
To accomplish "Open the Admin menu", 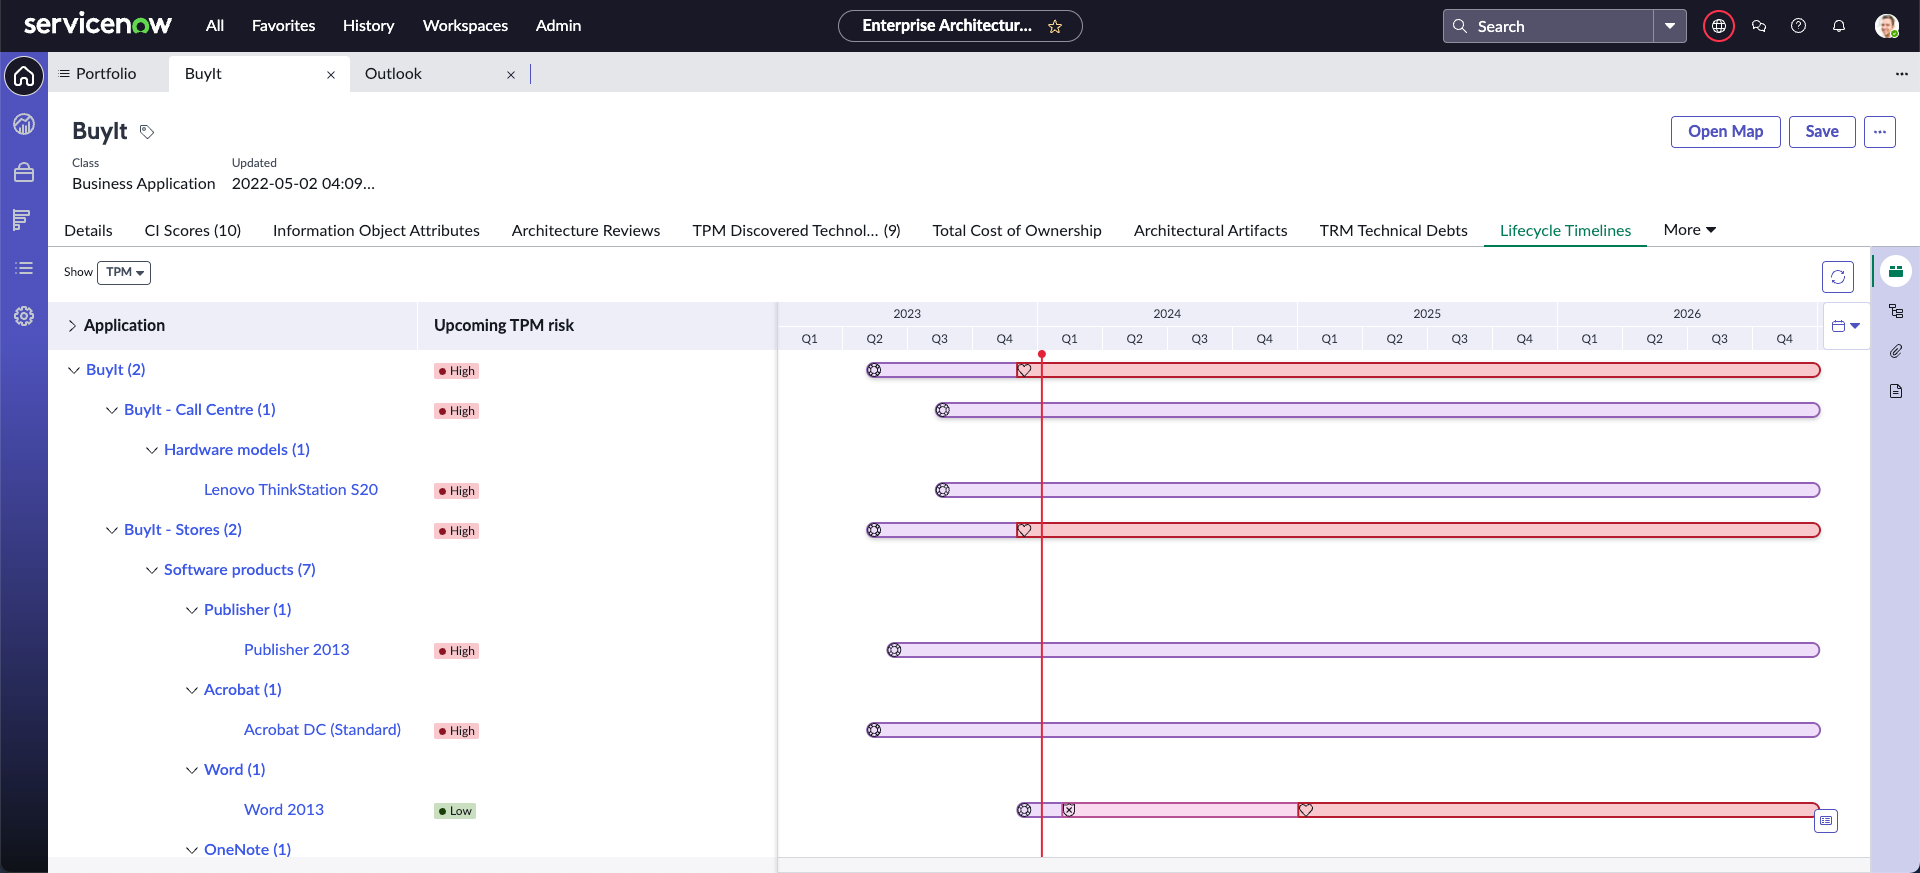I will pos(558,26).
